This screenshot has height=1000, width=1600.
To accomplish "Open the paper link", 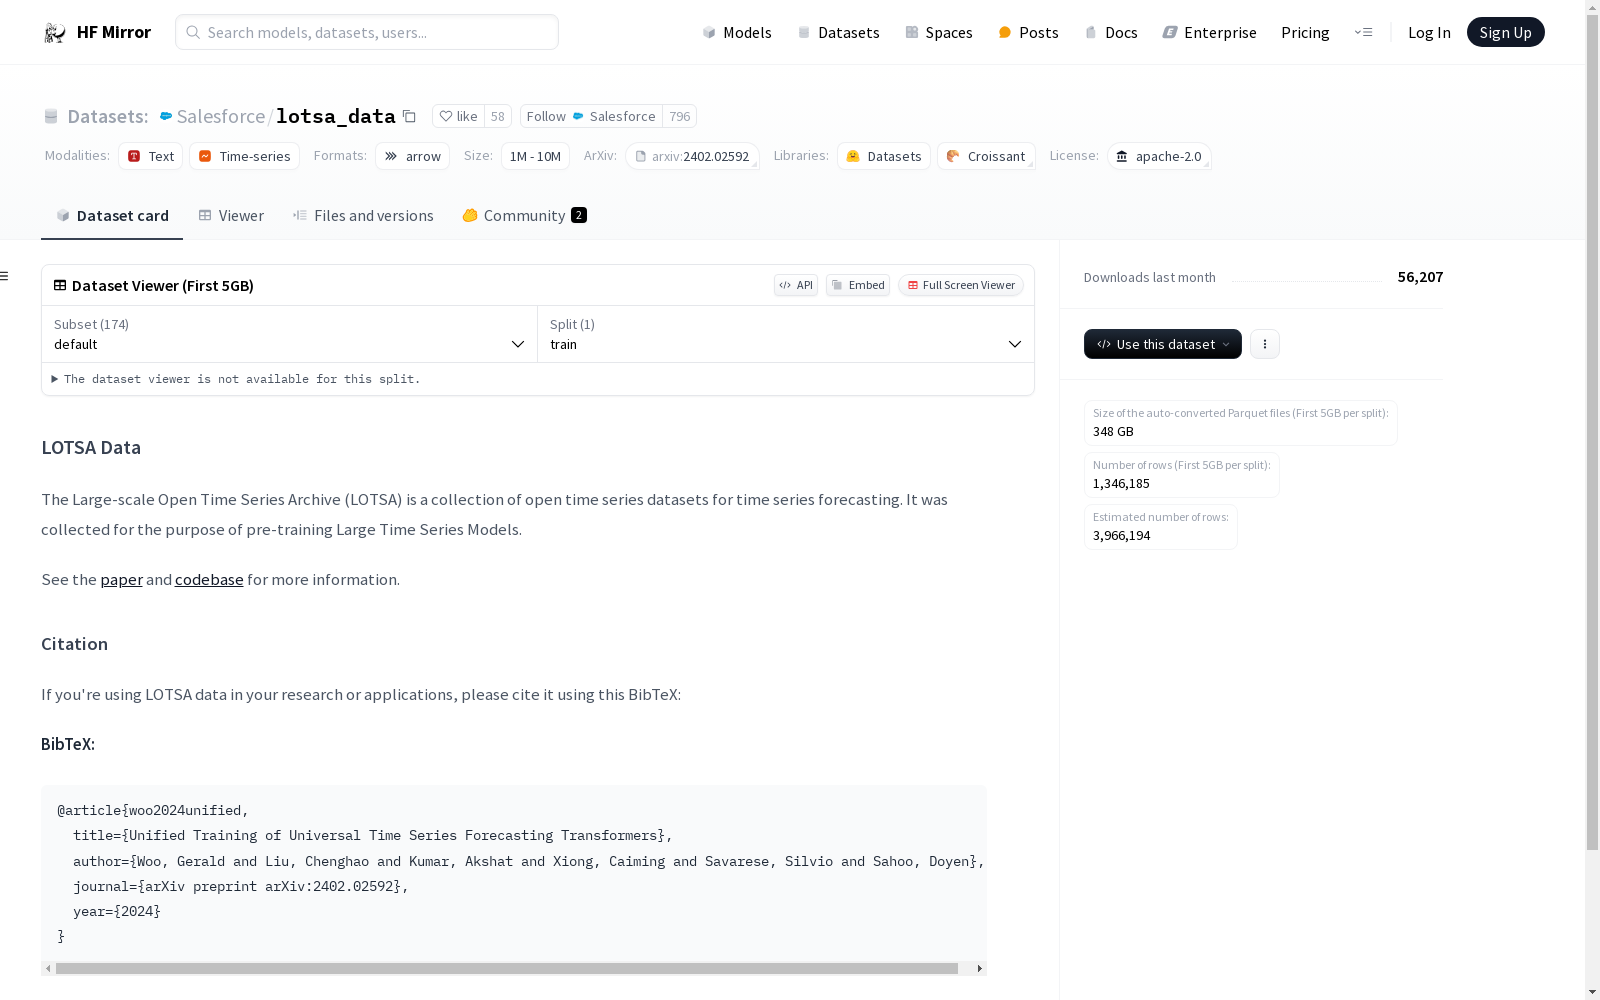I will point(121,580).
